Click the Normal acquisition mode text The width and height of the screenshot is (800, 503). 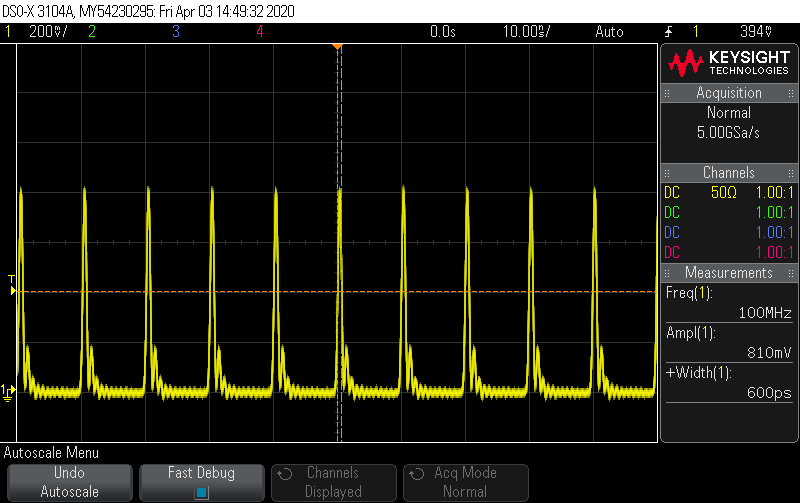pyautogui.click(x=729, y=113)
